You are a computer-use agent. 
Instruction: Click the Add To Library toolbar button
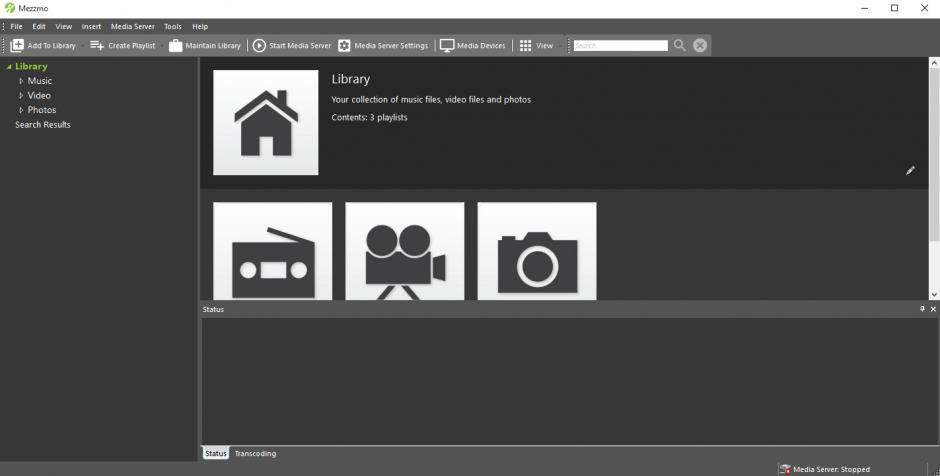pyautogui.click(x=43, y=46)
